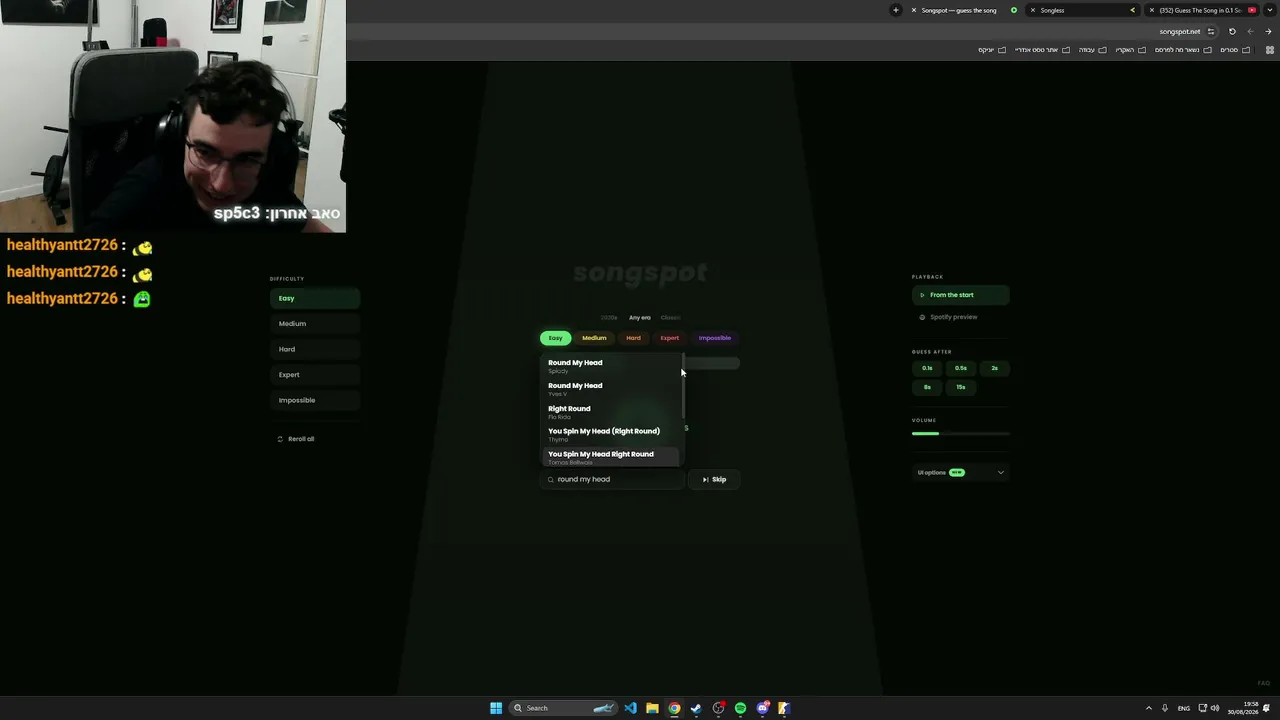Open Spotify from taskbar
This screenshot has height=720, width=1280.
(x=740, y=708)
